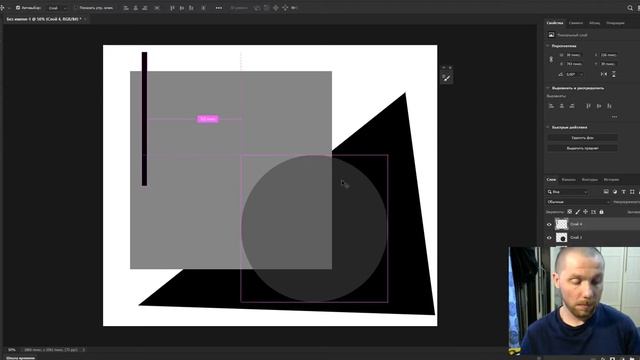Close the document tab Без имени-1
640x360 pixels.
(85, 19)
